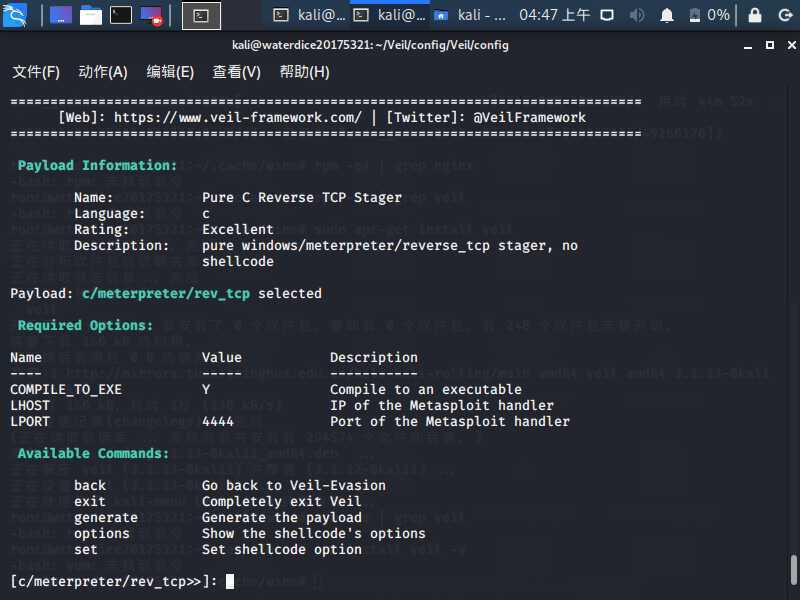Open the 编辑(E) menu
Viewport: 800px width, 600px height.
[x=170, y=72]
